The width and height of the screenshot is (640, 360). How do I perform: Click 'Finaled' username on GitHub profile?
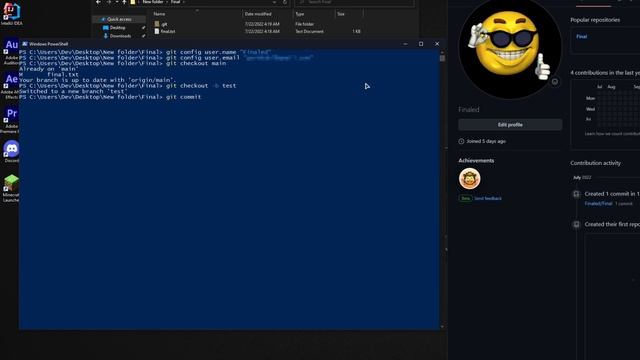[469, 110]
